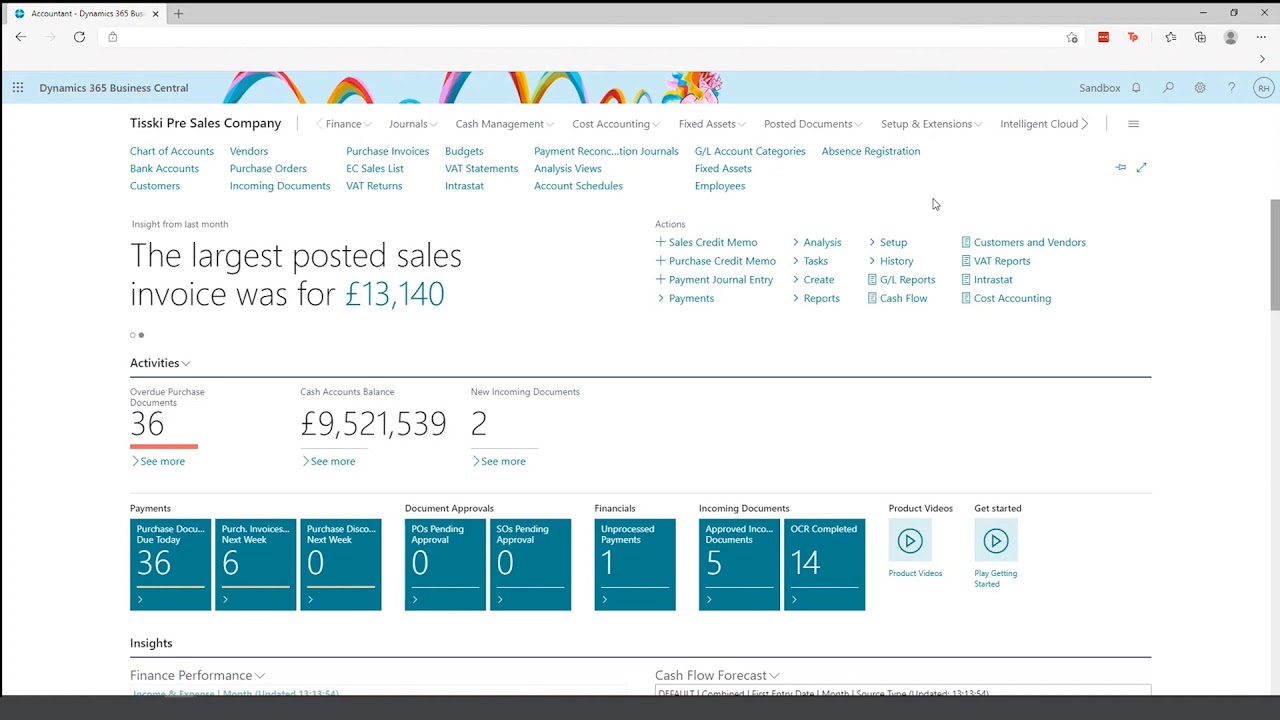Open the Unprocessed Payments tile
The height and width of the screenshot is (720, 1280).
[x=635, y=564]
